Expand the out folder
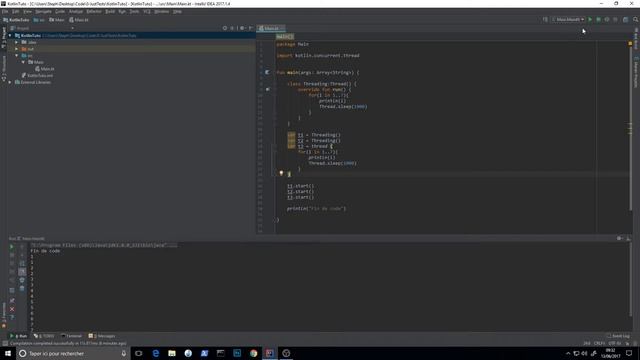Image resolution: width=640 pixels, height=360 pixels. 17,49
